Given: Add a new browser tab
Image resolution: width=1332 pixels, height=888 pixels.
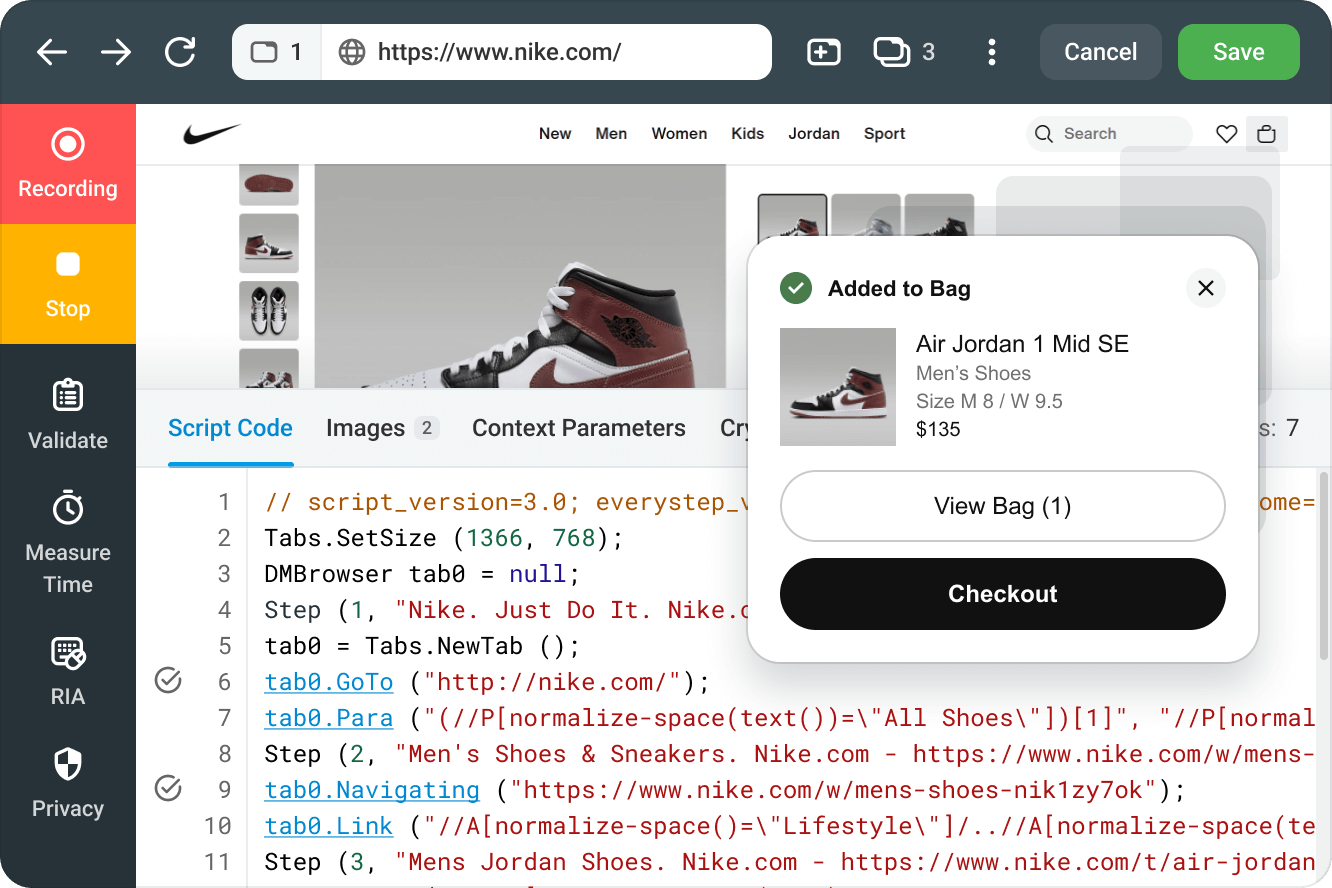Looking at the screenshot, I should click(x=823, y=52).
